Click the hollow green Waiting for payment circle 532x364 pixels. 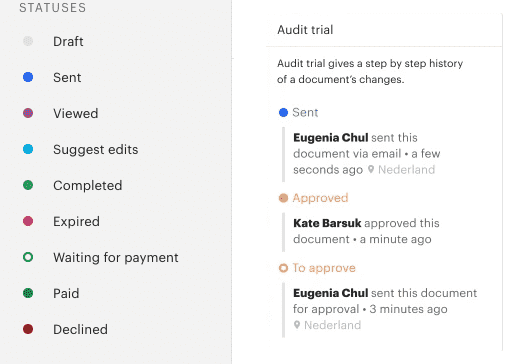coord(28,257)
